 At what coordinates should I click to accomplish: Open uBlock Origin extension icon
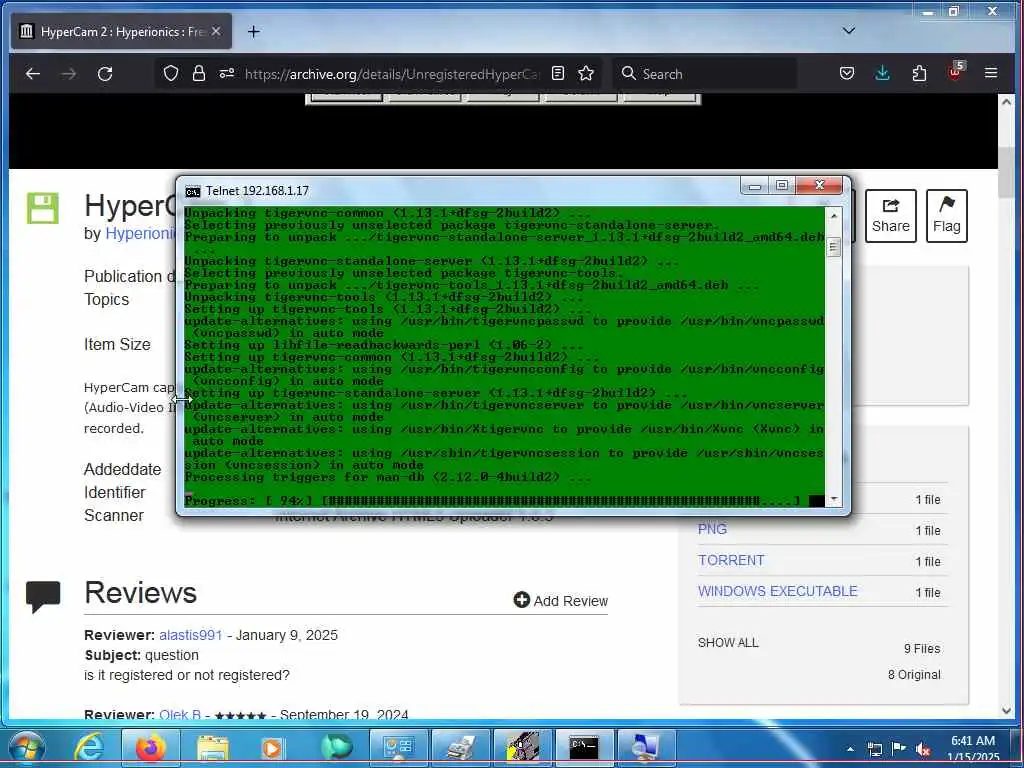click(955, 72)
